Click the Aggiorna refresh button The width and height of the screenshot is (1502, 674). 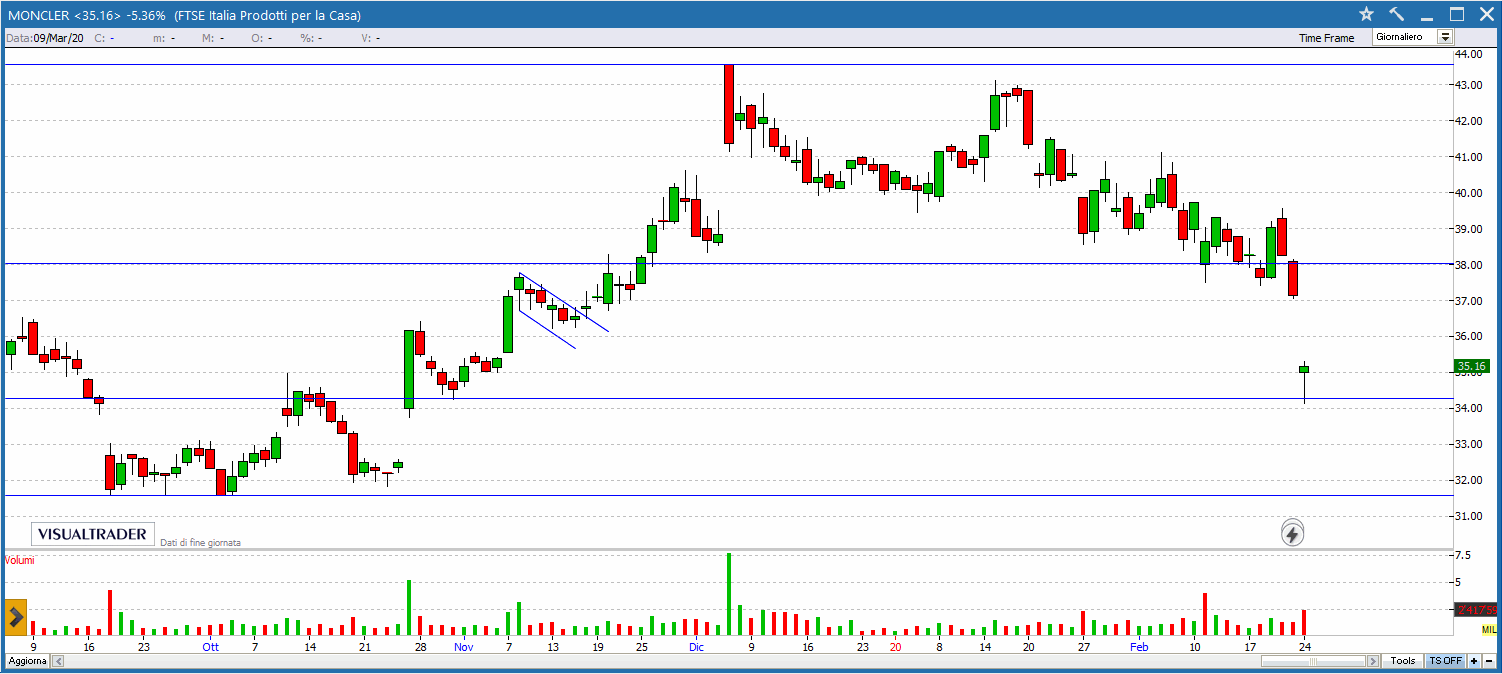click(27, 661)
